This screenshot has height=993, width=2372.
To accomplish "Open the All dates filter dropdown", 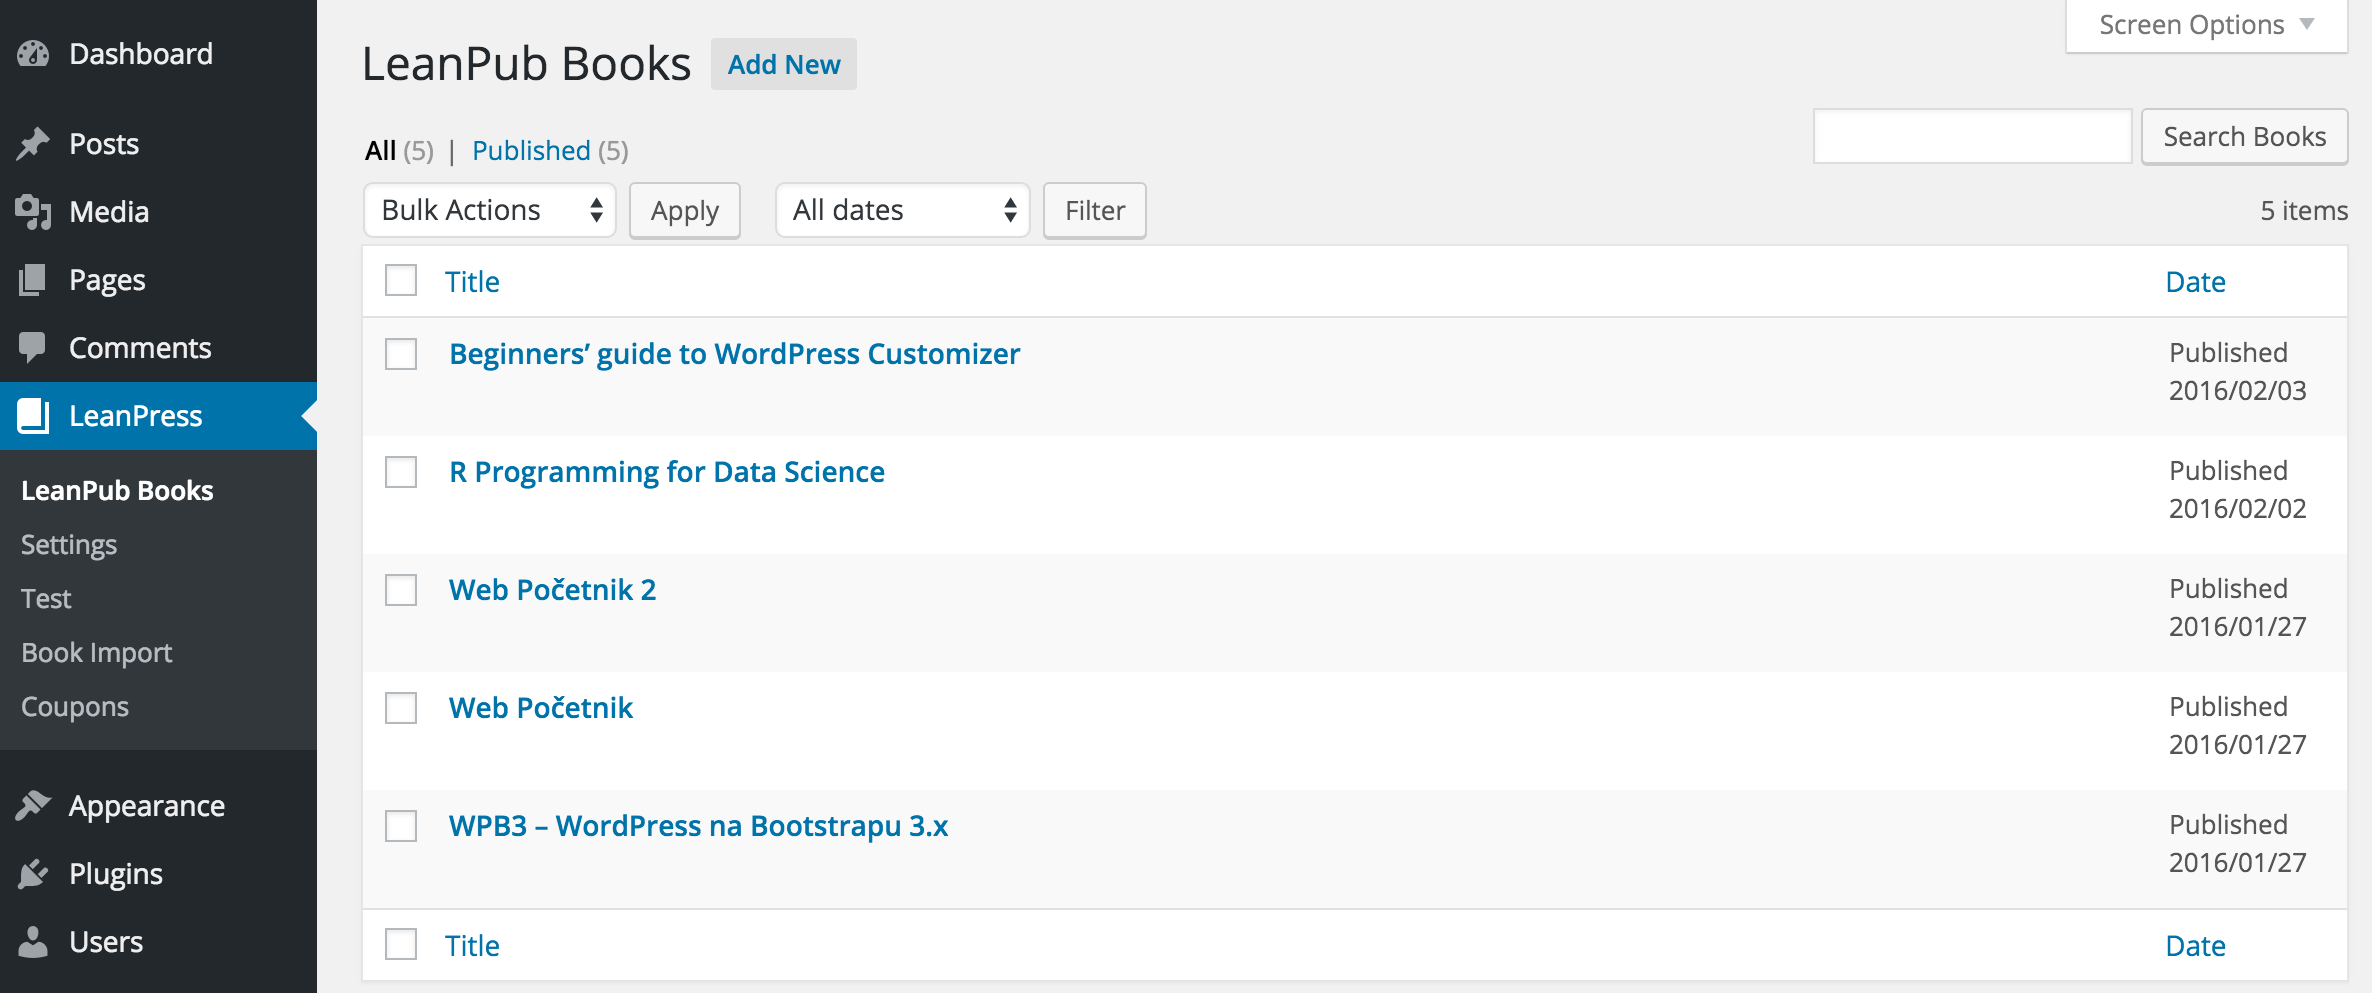I will [903, 210].
